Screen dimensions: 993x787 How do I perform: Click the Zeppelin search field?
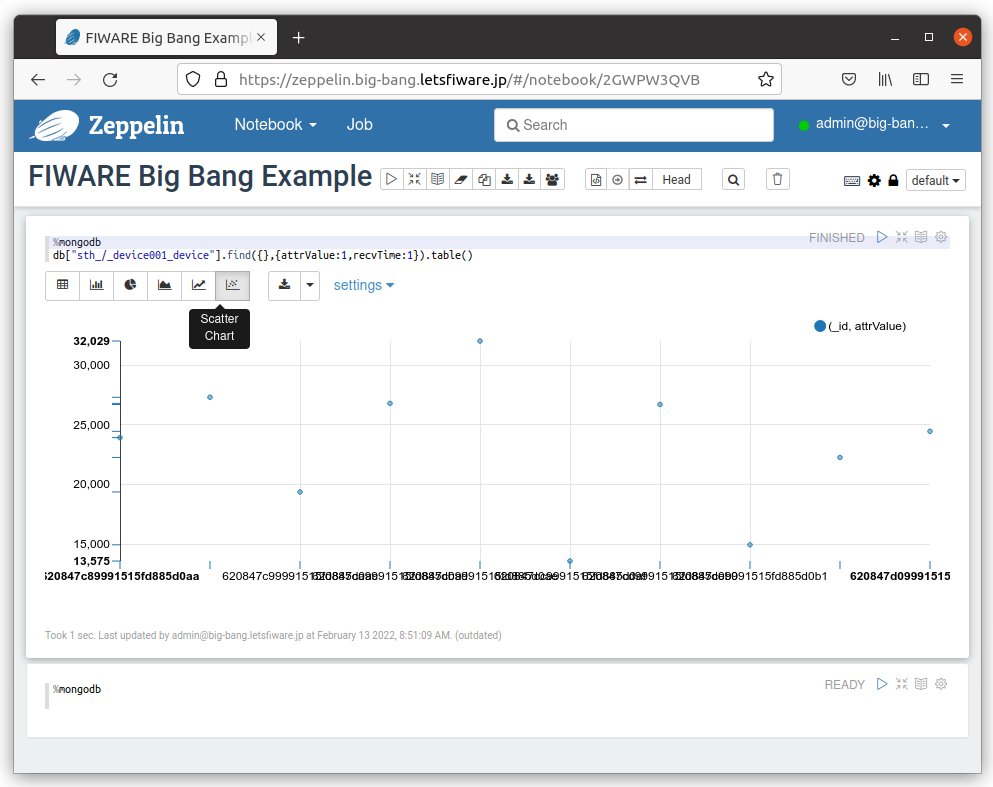click(x=633, y=125)
